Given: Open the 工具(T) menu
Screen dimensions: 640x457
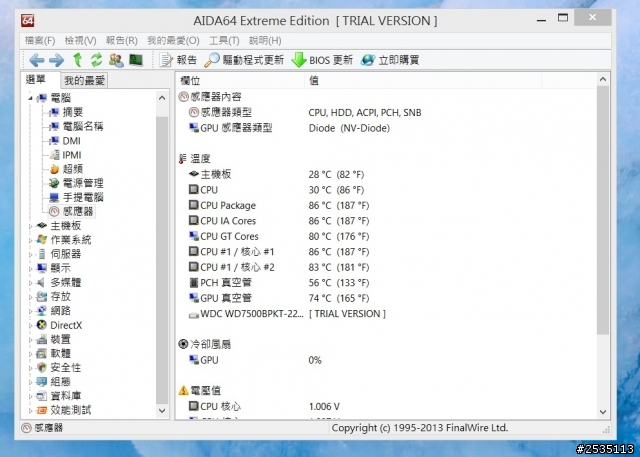Looking at the screenshot, I should pos(224,40).
